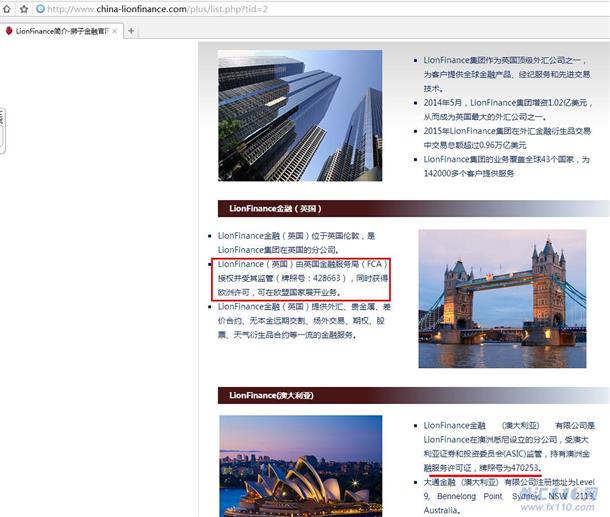
Task: Click the bullet about 142000多个客户
Action: (507, 166)
